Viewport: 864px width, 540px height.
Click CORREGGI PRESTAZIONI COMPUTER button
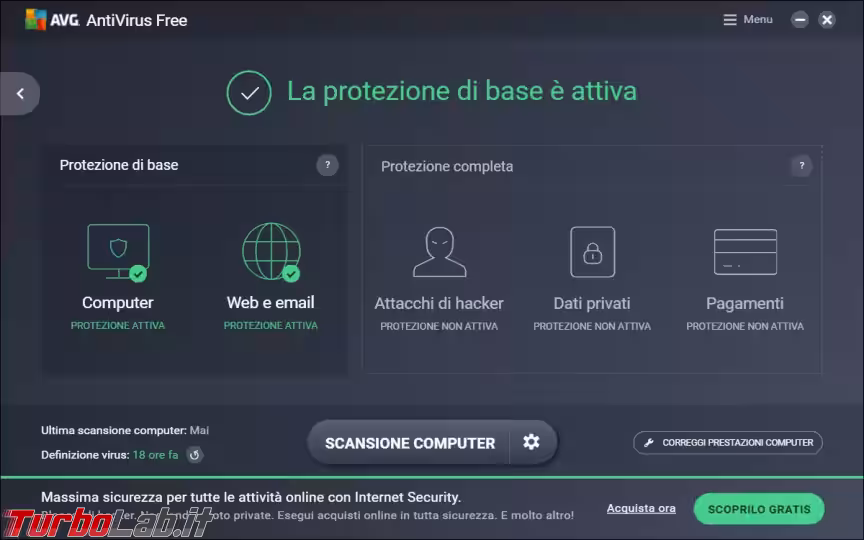728,442
